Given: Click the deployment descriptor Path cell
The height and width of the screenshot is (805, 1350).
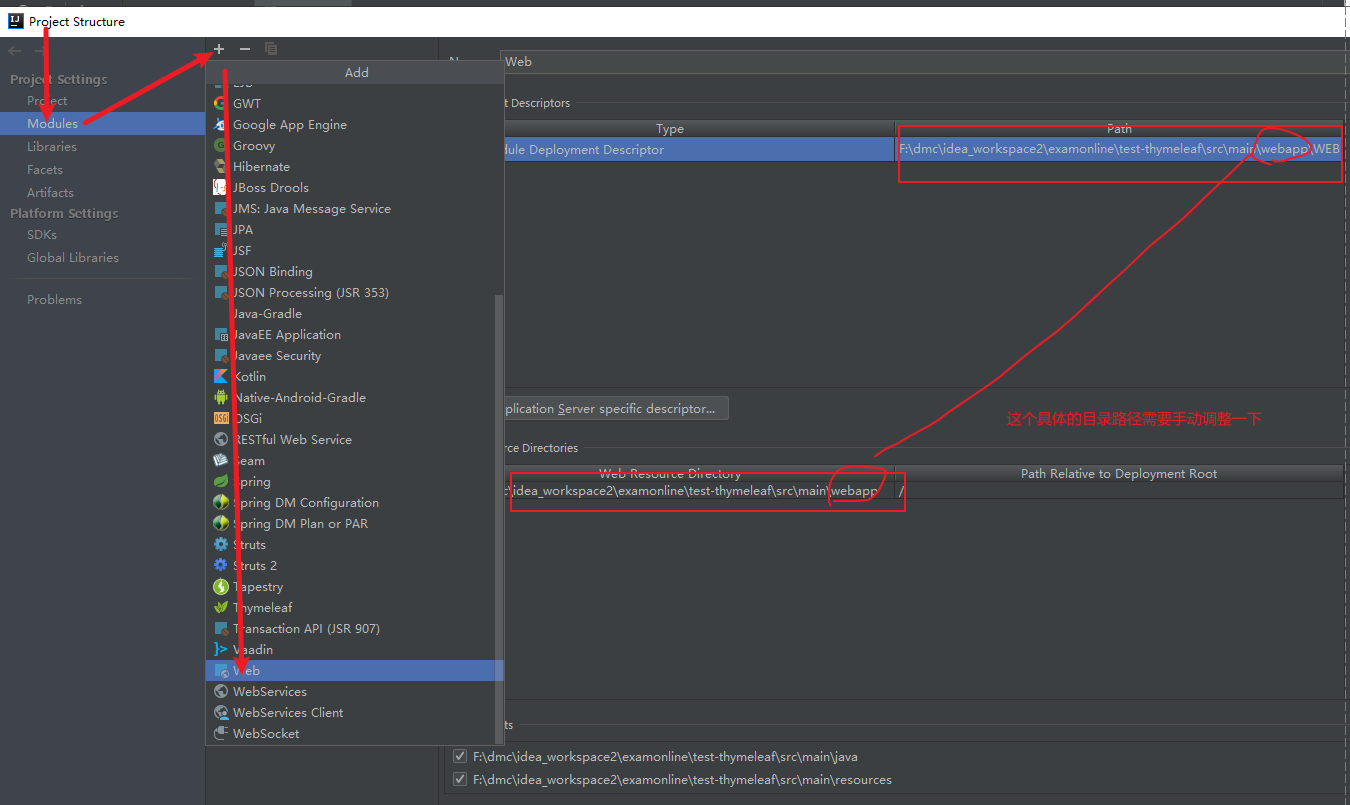Looking at the screenshot, I should 1119,149.
